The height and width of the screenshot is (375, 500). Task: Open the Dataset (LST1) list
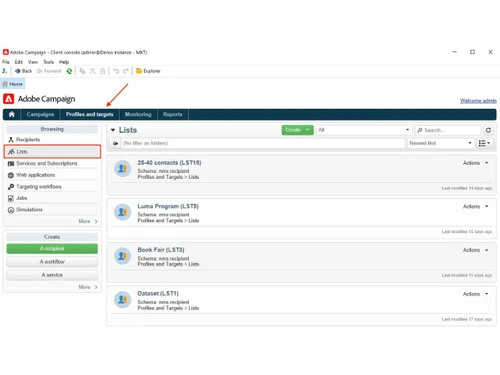click(x=158, y=294)
